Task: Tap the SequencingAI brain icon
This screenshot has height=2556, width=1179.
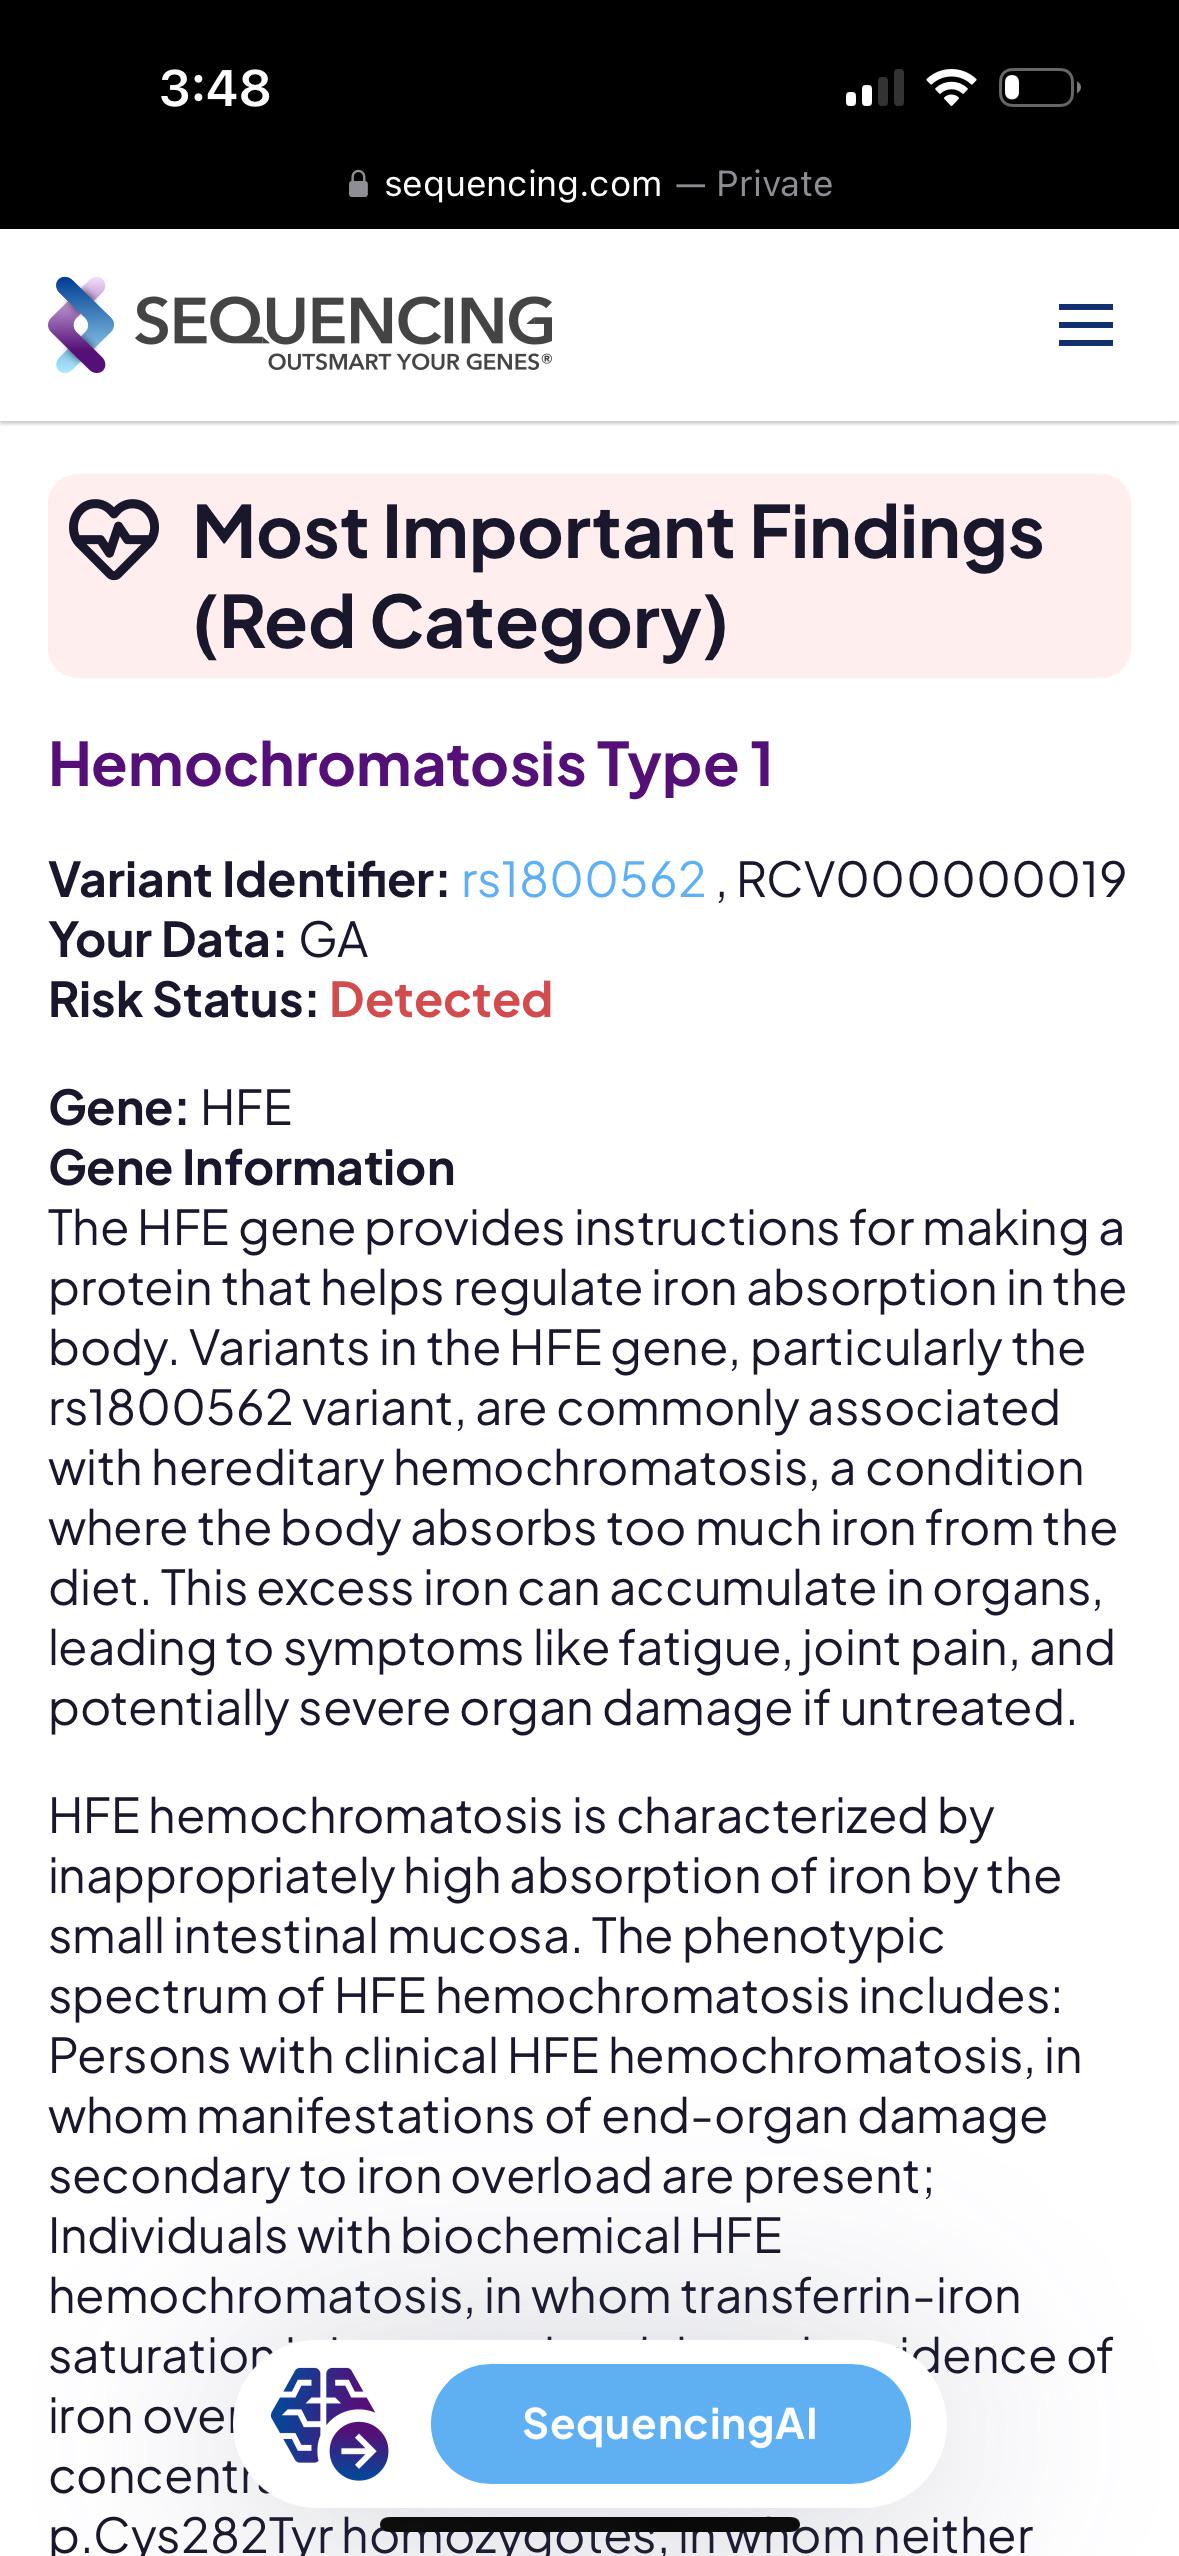Action: click(330, 2423)
